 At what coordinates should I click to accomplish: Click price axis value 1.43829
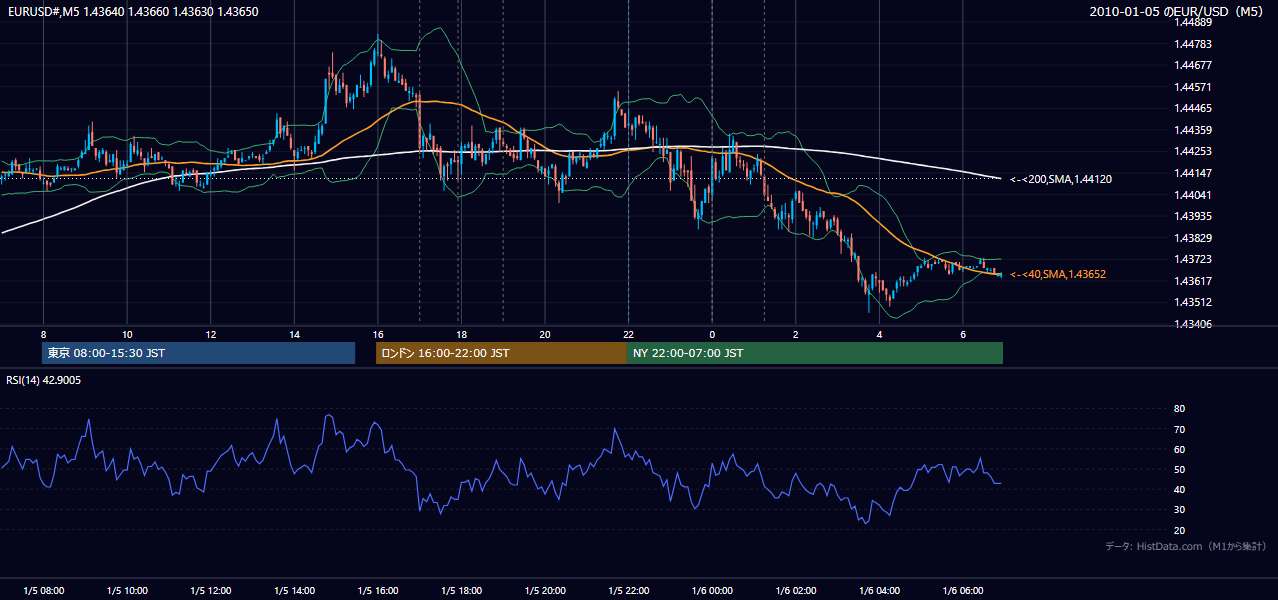pos(1193,238)
